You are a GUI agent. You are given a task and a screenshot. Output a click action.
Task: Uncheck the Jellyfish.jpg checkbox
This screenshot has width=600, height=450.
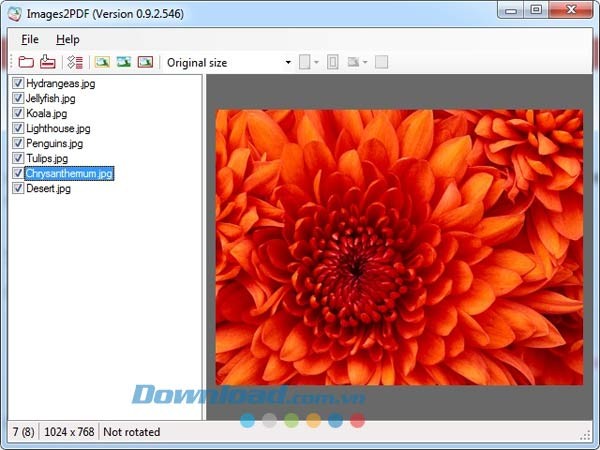18,98
